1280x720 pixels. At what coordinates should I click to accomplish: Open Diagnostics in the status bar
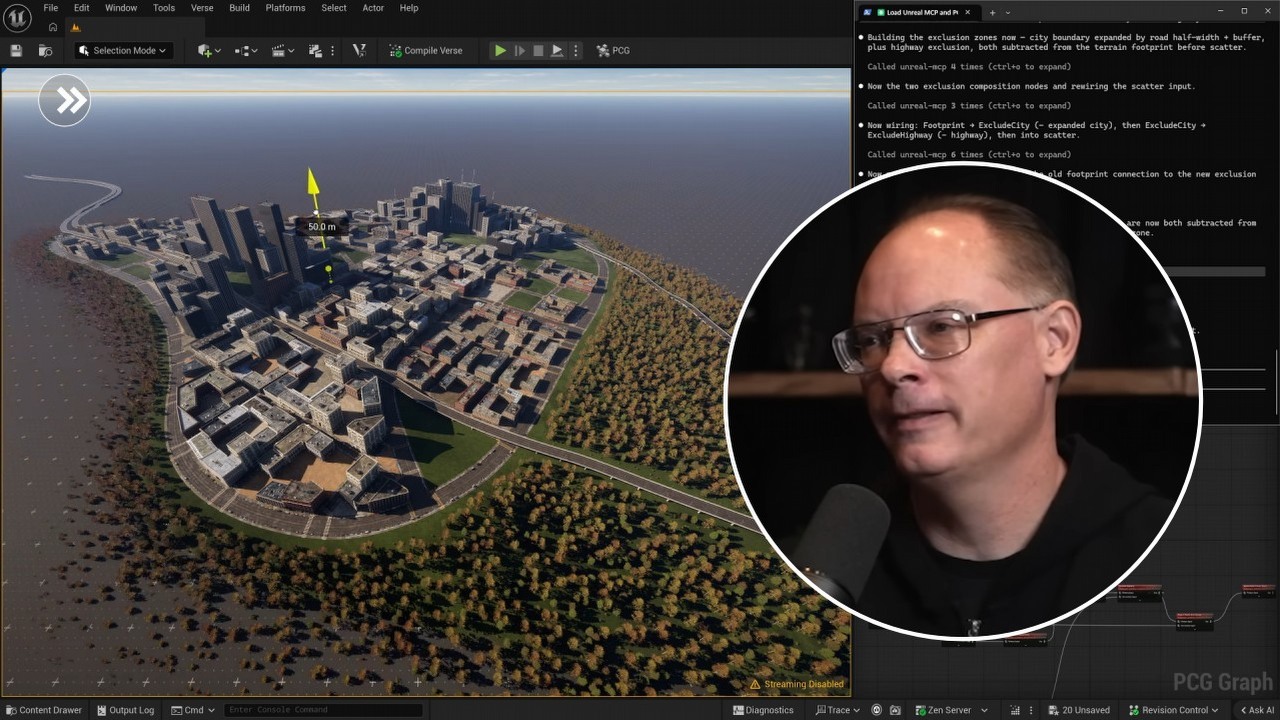tap(763, 710)
